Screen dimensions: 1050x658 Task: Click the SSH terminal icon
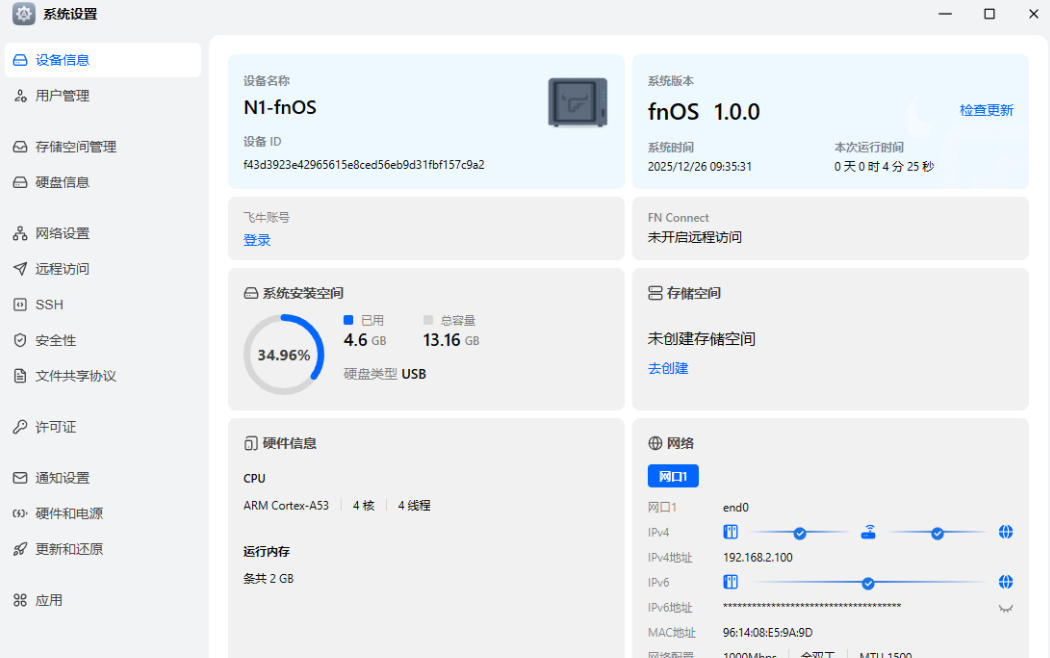(20, 305)
